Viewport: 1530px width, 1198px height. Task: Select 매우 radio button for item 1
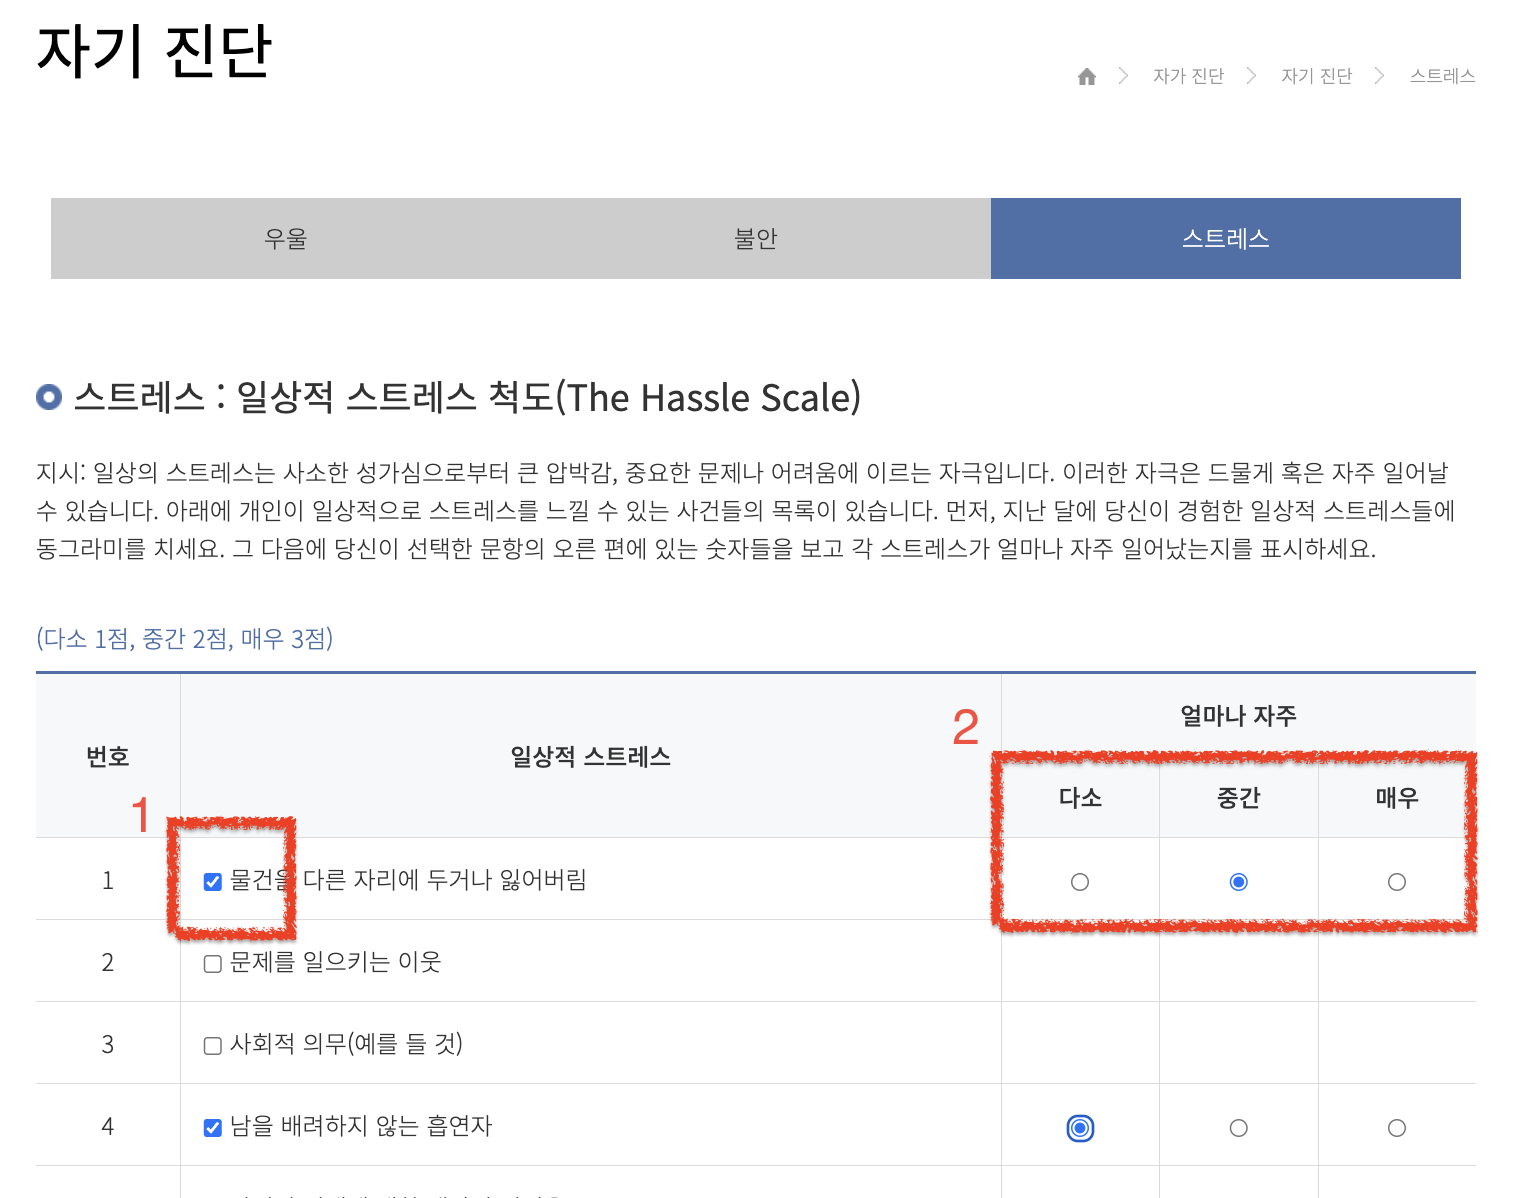(x=1396, y=882)
